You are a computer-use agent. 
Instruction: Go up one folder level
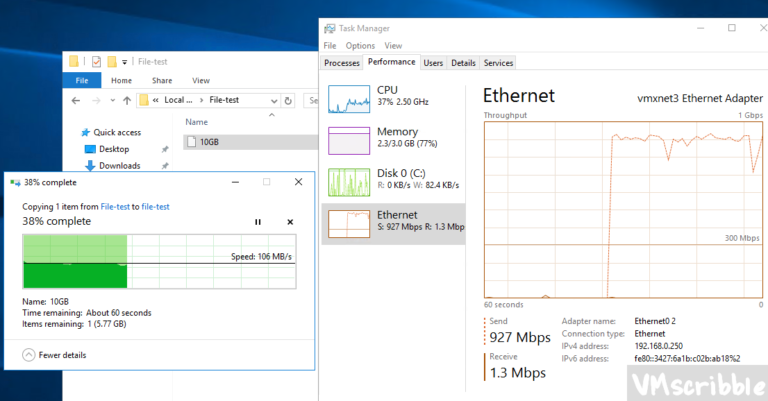point(126,100)
